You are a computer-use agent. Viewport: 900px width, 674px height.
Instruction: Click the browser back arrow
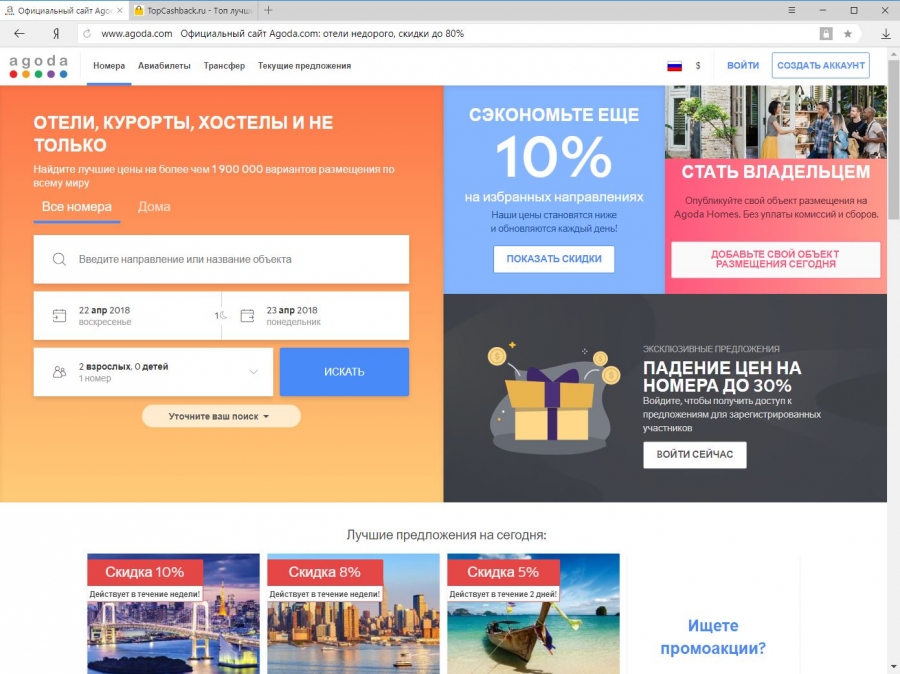coord(19,33)
